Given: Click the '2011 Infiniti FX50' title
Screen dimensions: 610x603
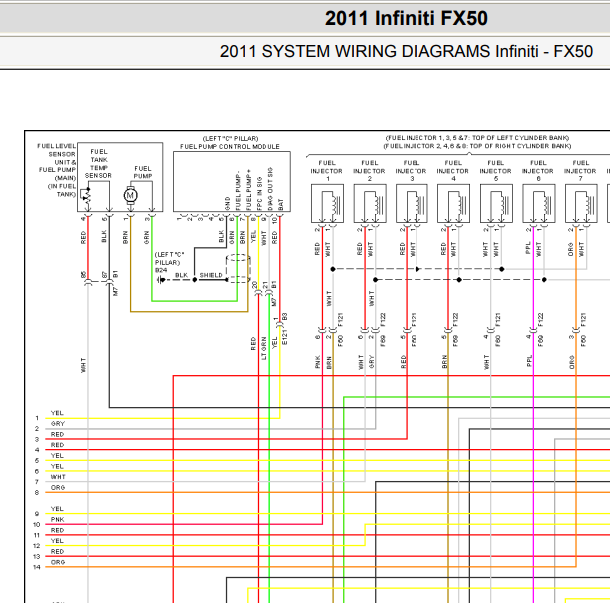Looking at the screenshot, I should click(x=406, y=18).
